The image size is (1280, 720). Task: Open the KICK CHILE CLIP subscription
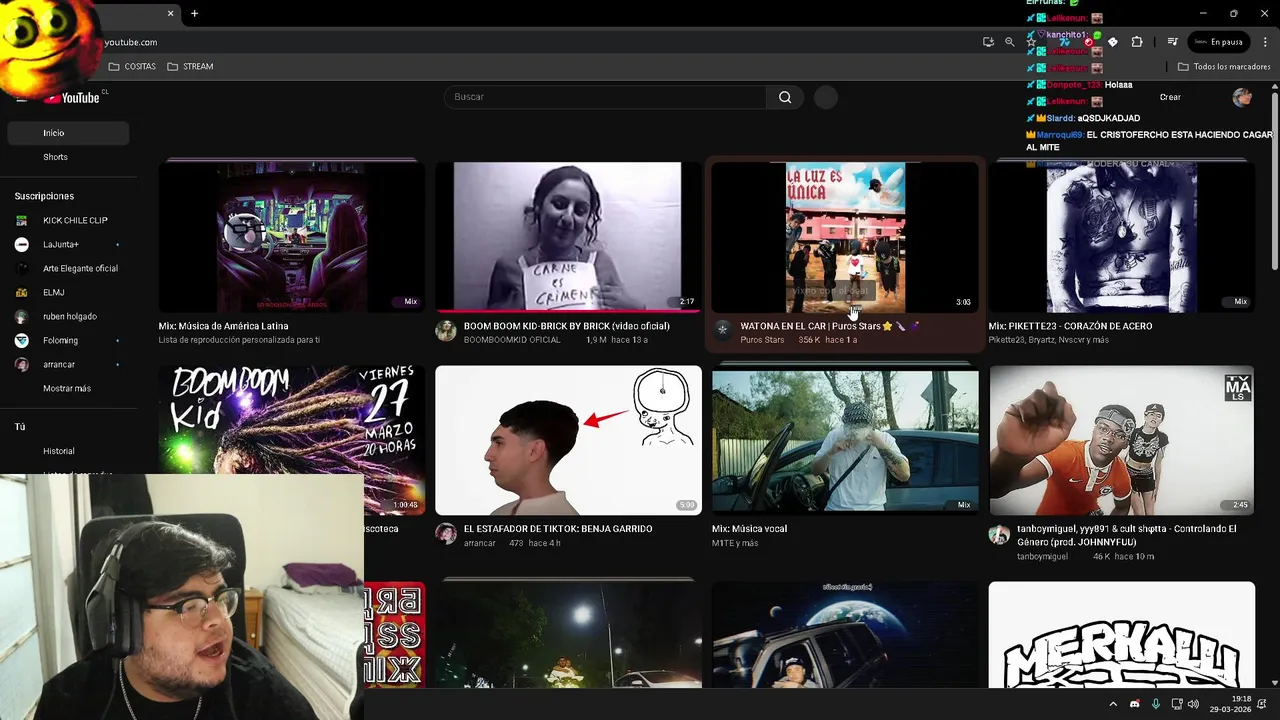pyautogui.click(x=68, y=220)
